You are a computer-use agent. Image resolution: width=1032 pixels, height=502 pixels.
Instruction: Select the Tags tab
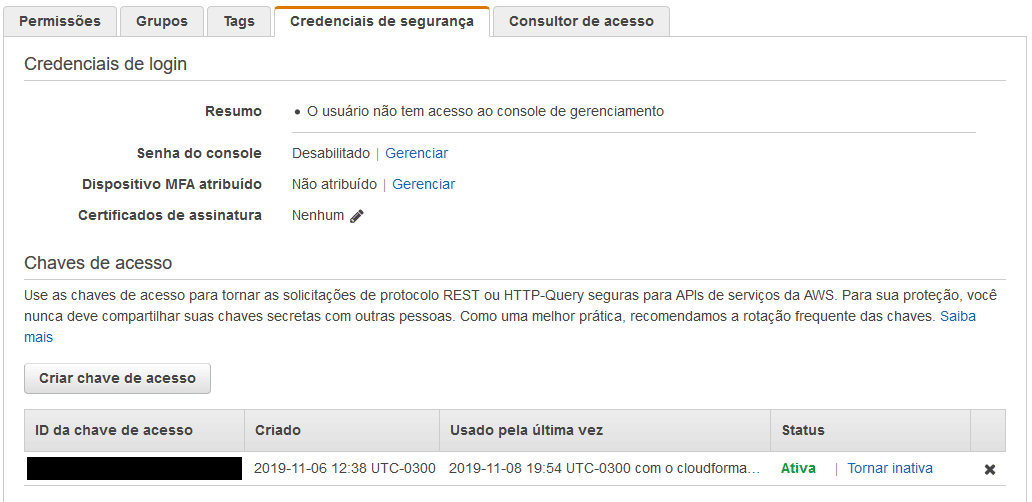coord(239,21)
